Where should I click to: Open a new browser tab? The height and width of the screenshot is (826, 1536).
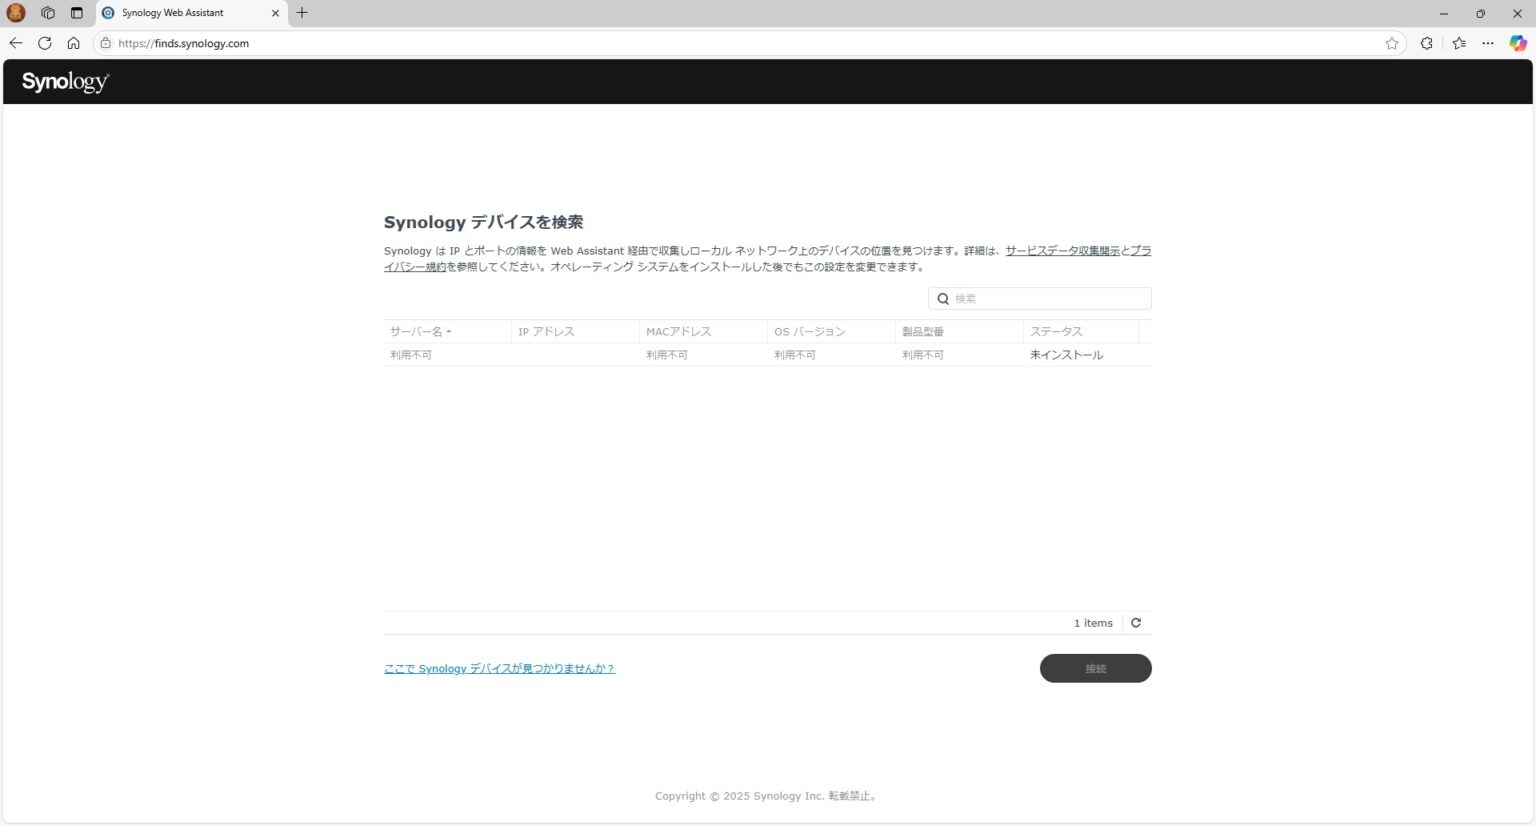302,13
